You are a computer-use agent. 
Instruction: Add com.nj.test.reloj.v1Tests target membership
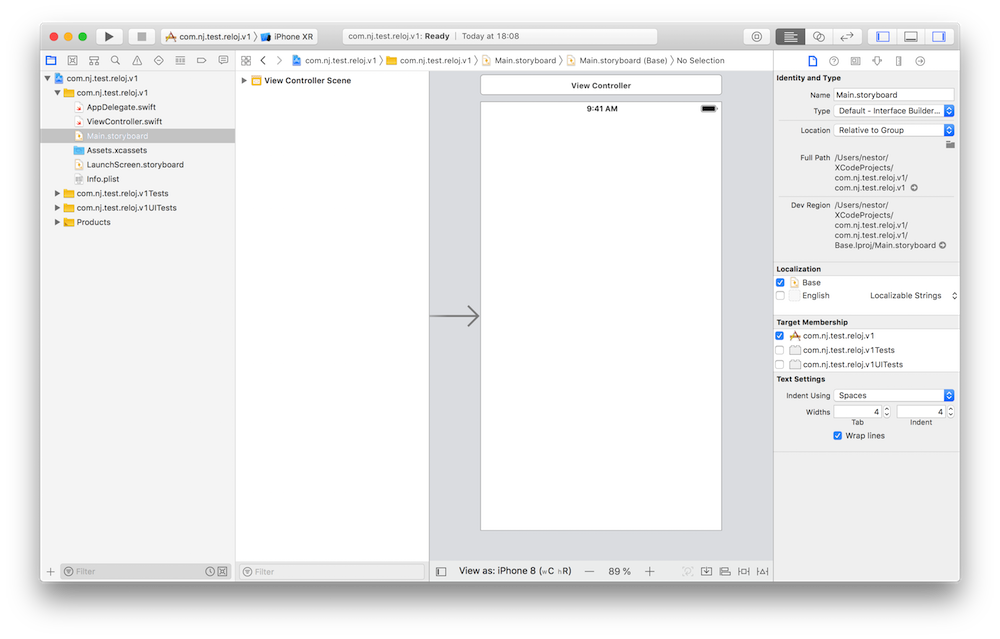click(x=780, y=350)
